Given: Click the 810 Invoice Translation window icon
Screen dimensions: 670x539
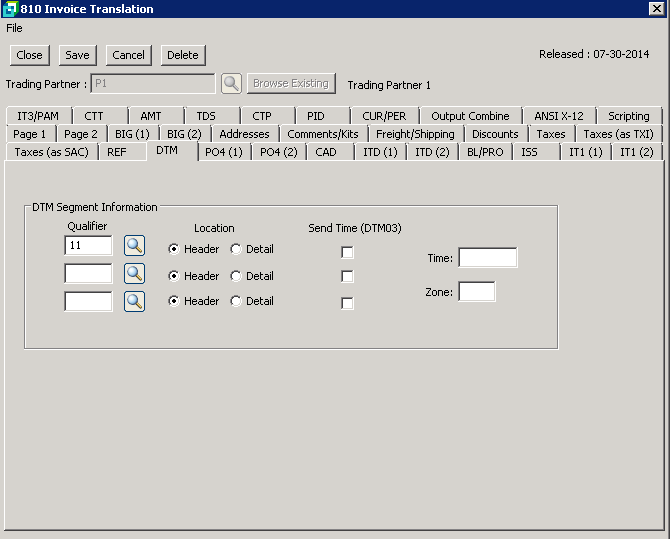Looking at the screenshot, I should tap(10, 9).
